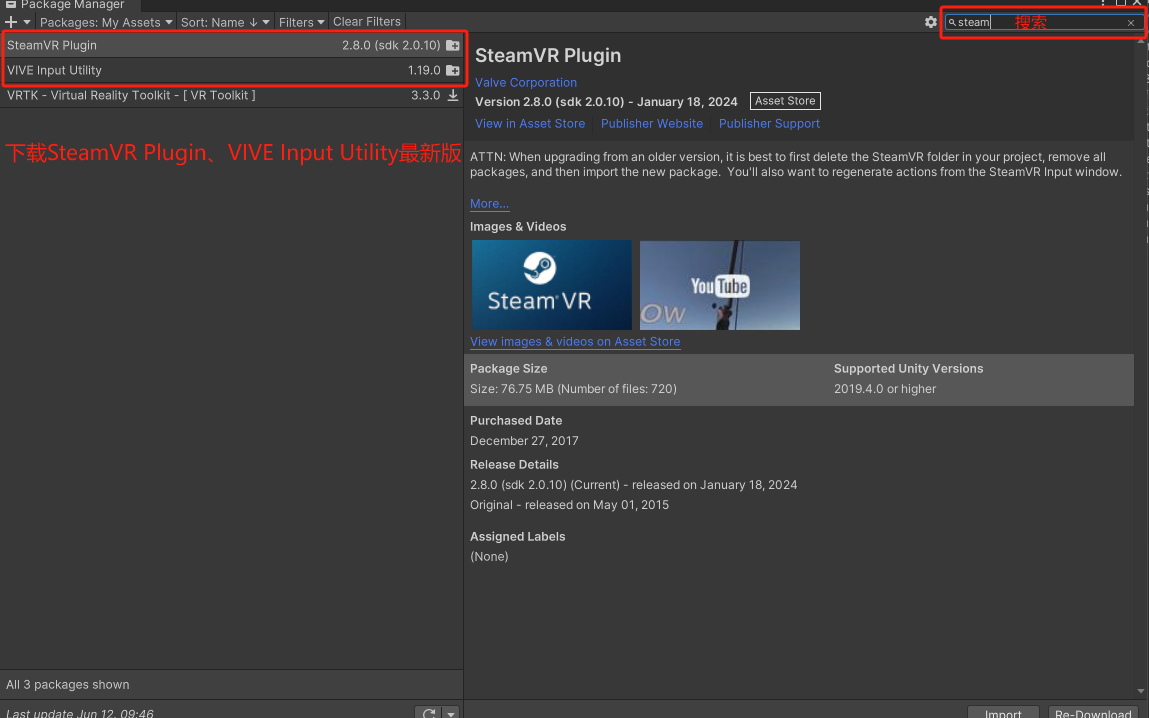Open the dropdown arrow next to refresh
The width and height of the screenshot is (1149, 718).
click(x=451, y=713)
